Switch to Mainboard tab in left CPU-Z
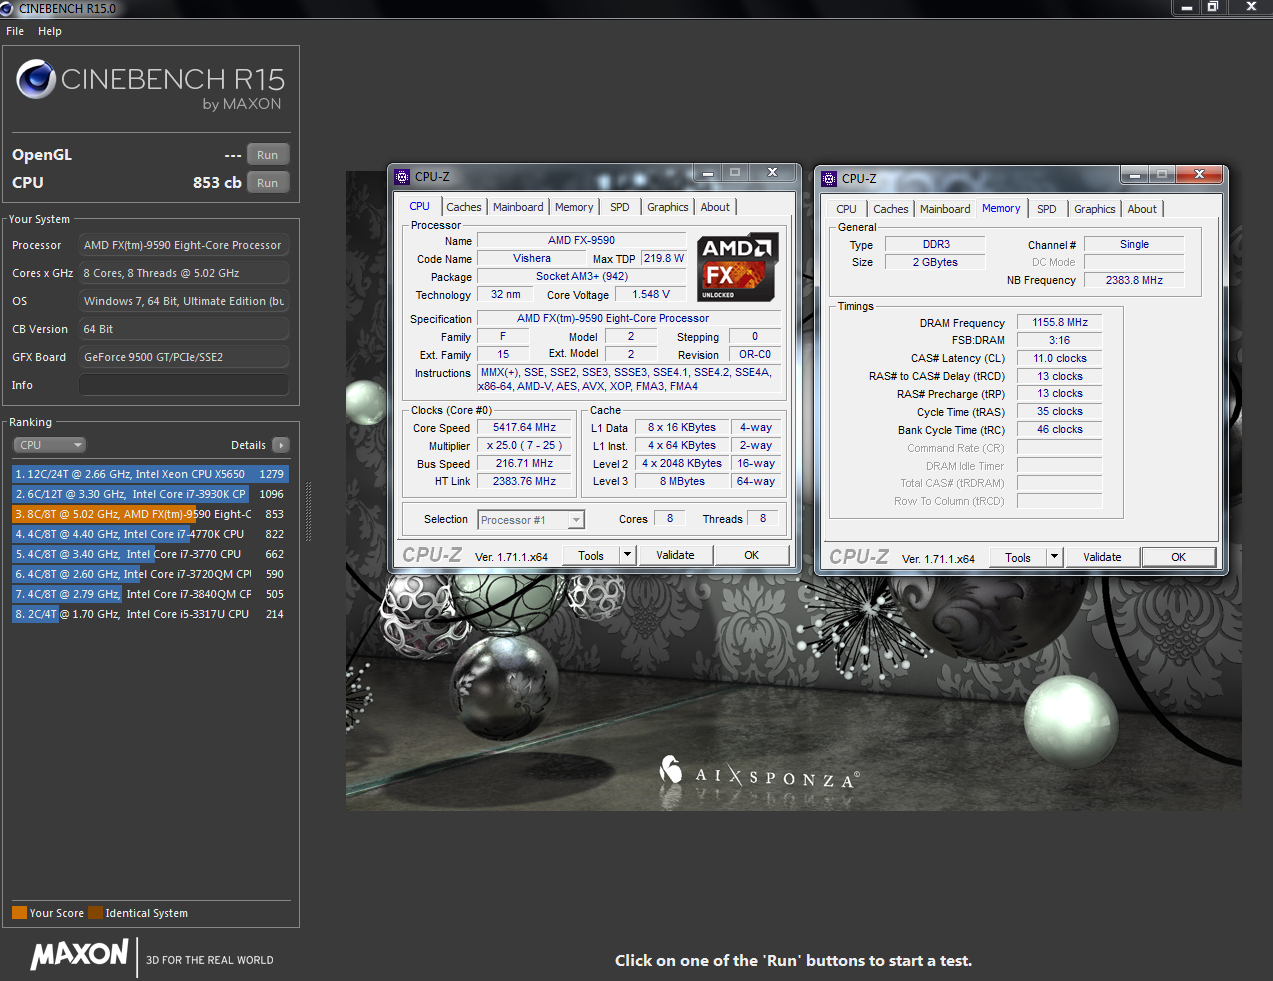This screenshot has height=981, width=1273. (518, 207)
